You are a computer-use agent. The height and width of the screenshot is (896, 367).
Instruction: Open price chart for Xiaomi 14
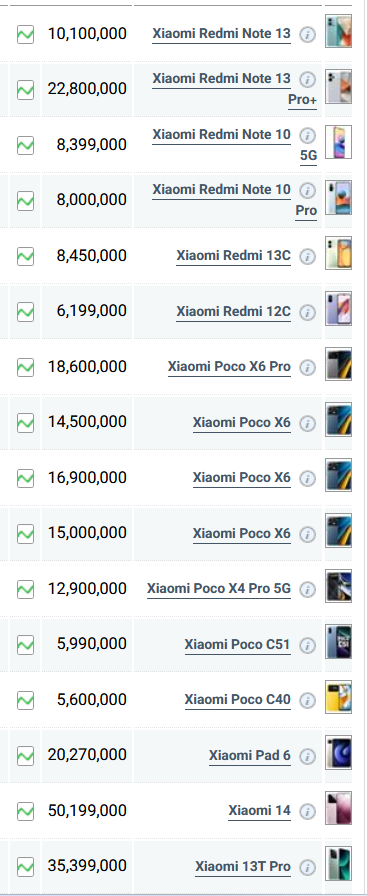25,811
